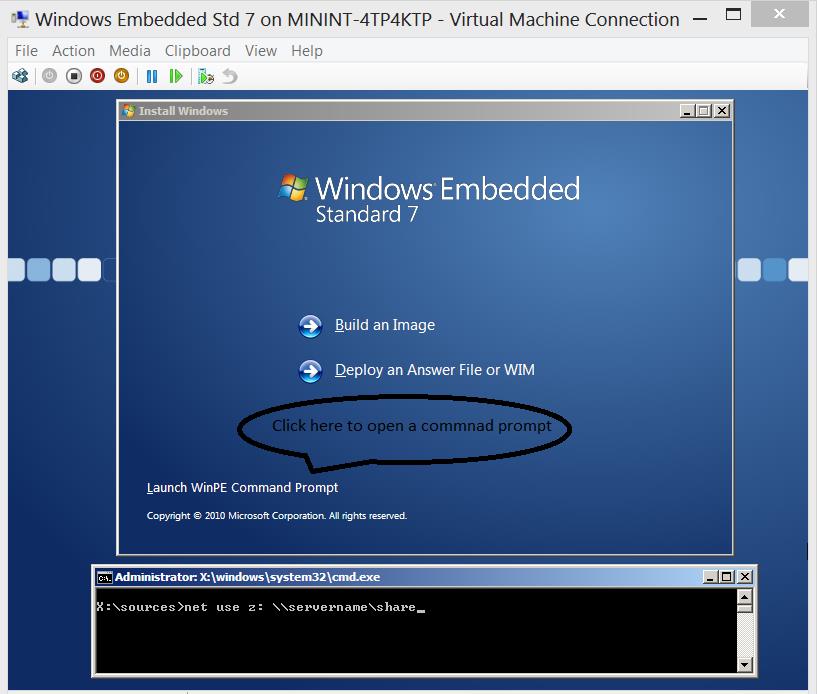Viewport: 817px width, 694px height.
Task: Click the Install Windows title icon
Action: 128,110
